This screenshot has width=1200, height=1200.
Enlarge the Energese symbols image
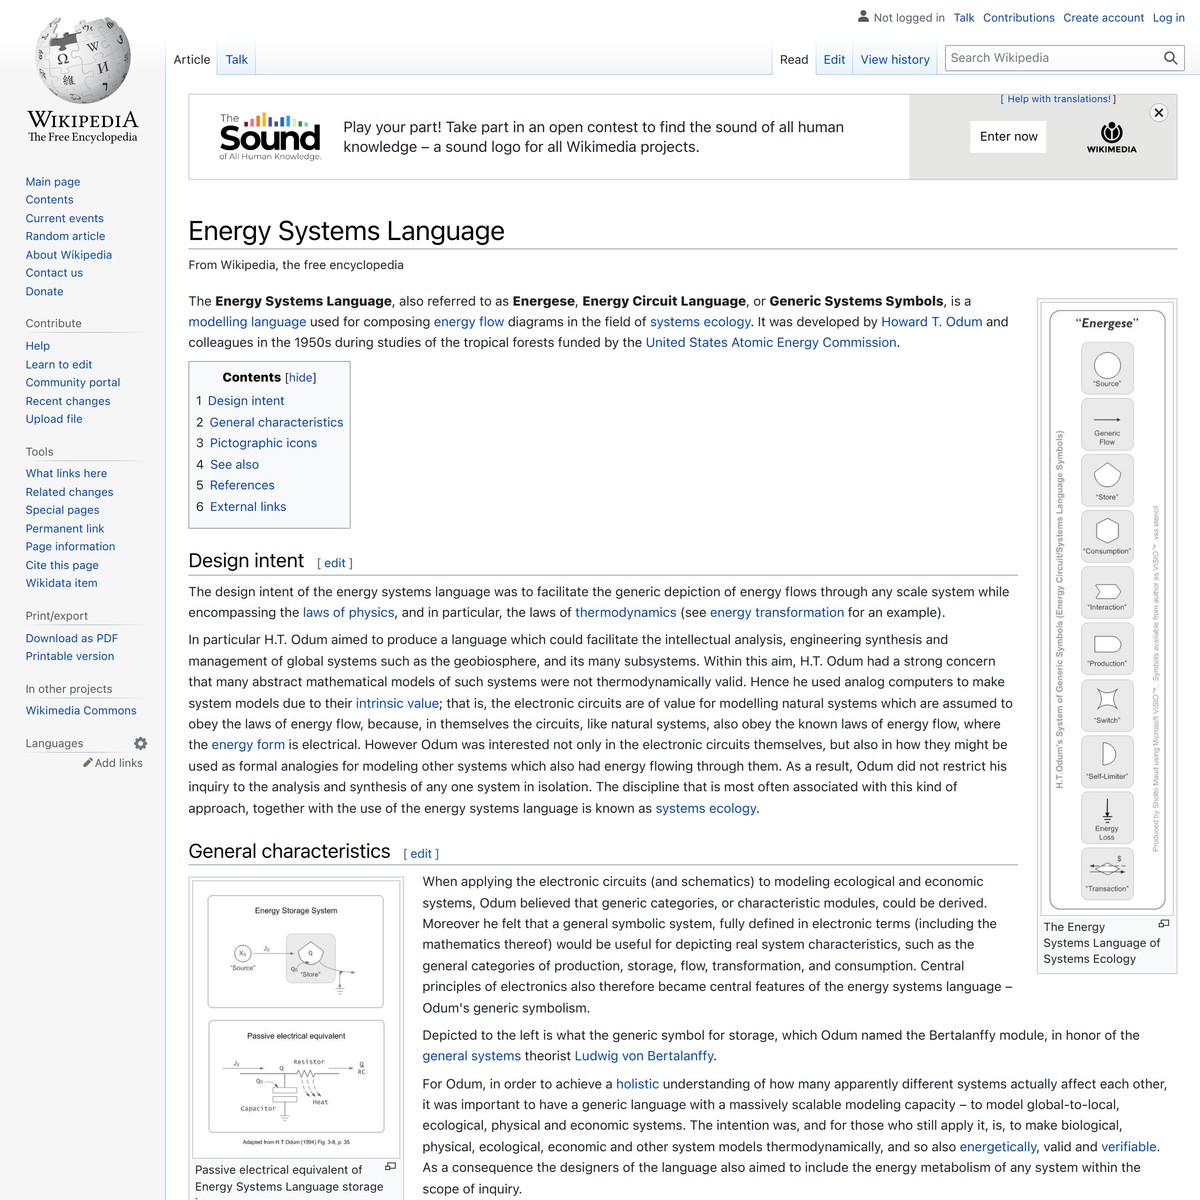tap(1166, 924)
